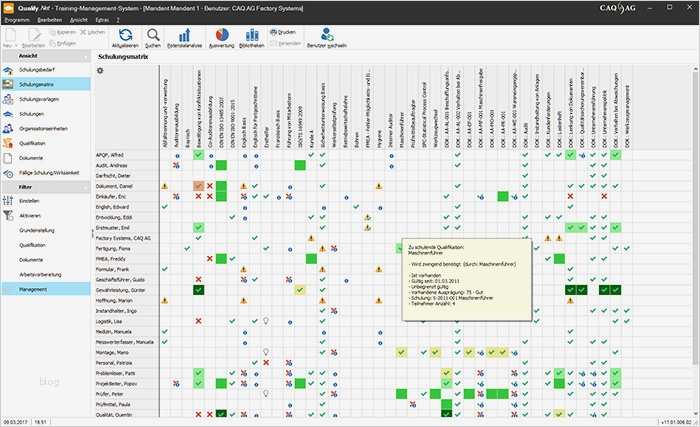This screenshot has width=700, height=427.
Task: Click the Drucken toolbar button
Action: 283,32
